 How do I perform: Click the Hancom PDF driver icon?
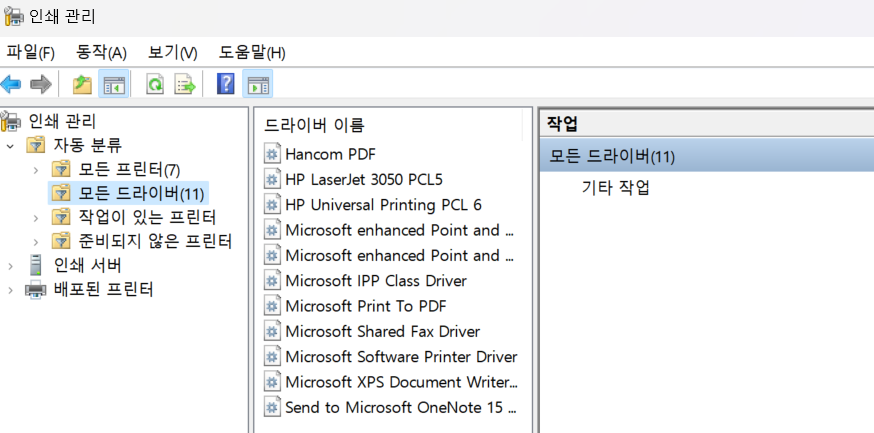271,154
